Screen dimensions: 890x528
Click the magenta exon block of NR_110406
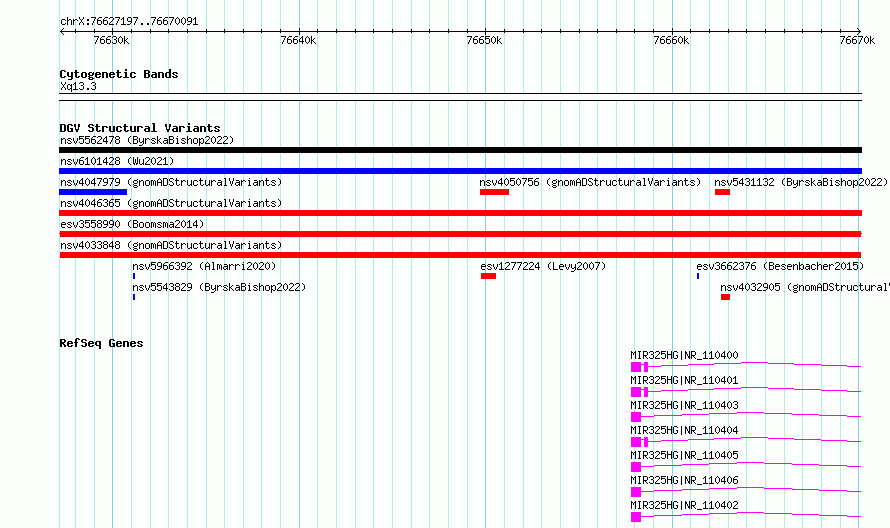coord(636,492)
